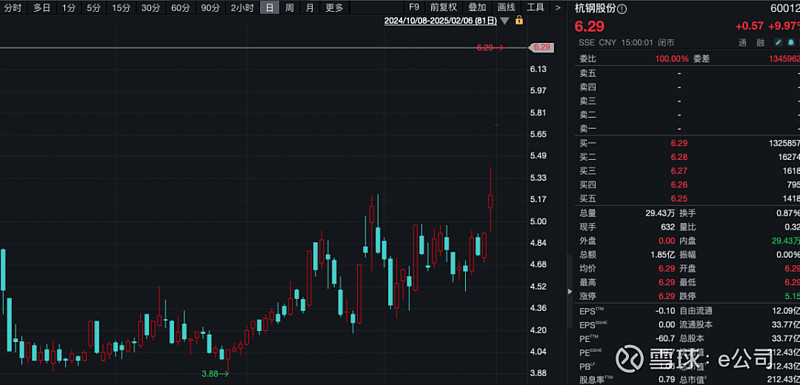Click the 总量 value 29.43万
This screenshot has height=385, width=800.
(661, 214)
